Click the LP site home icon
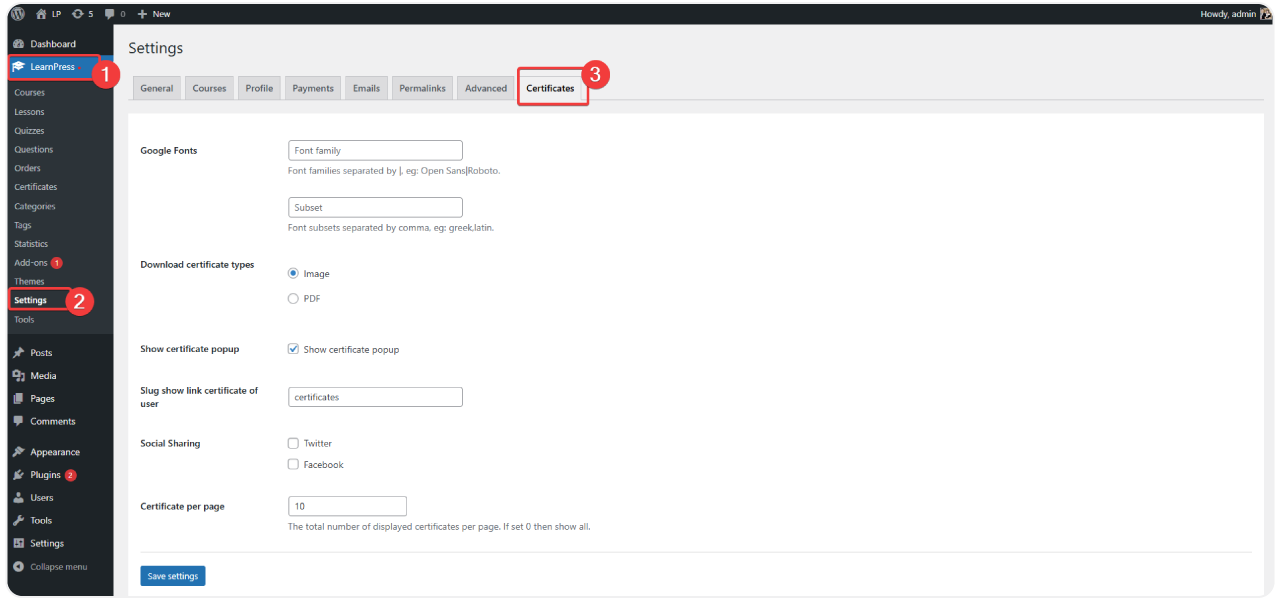 pos(42,14)
